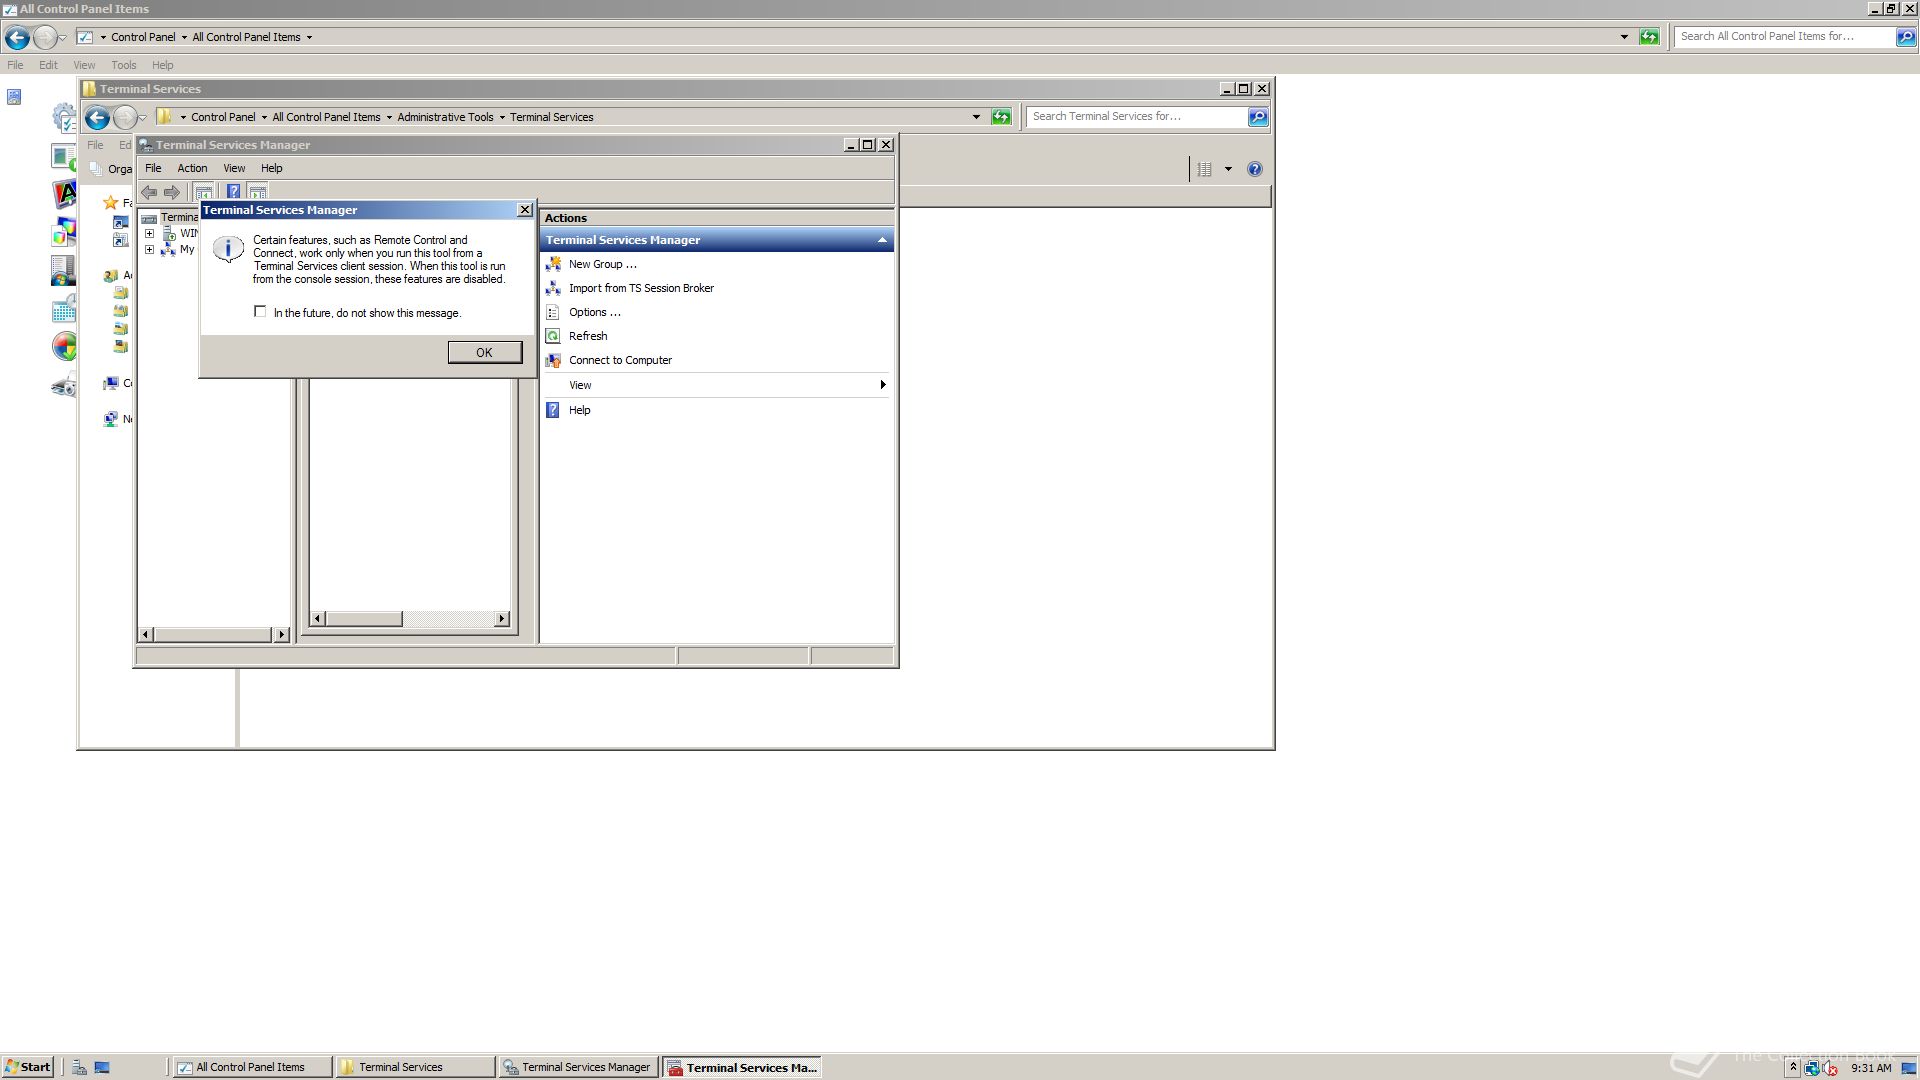
Task: Click Control Panel in Terminal Services breadcrumb
Action: coord(223,117)
